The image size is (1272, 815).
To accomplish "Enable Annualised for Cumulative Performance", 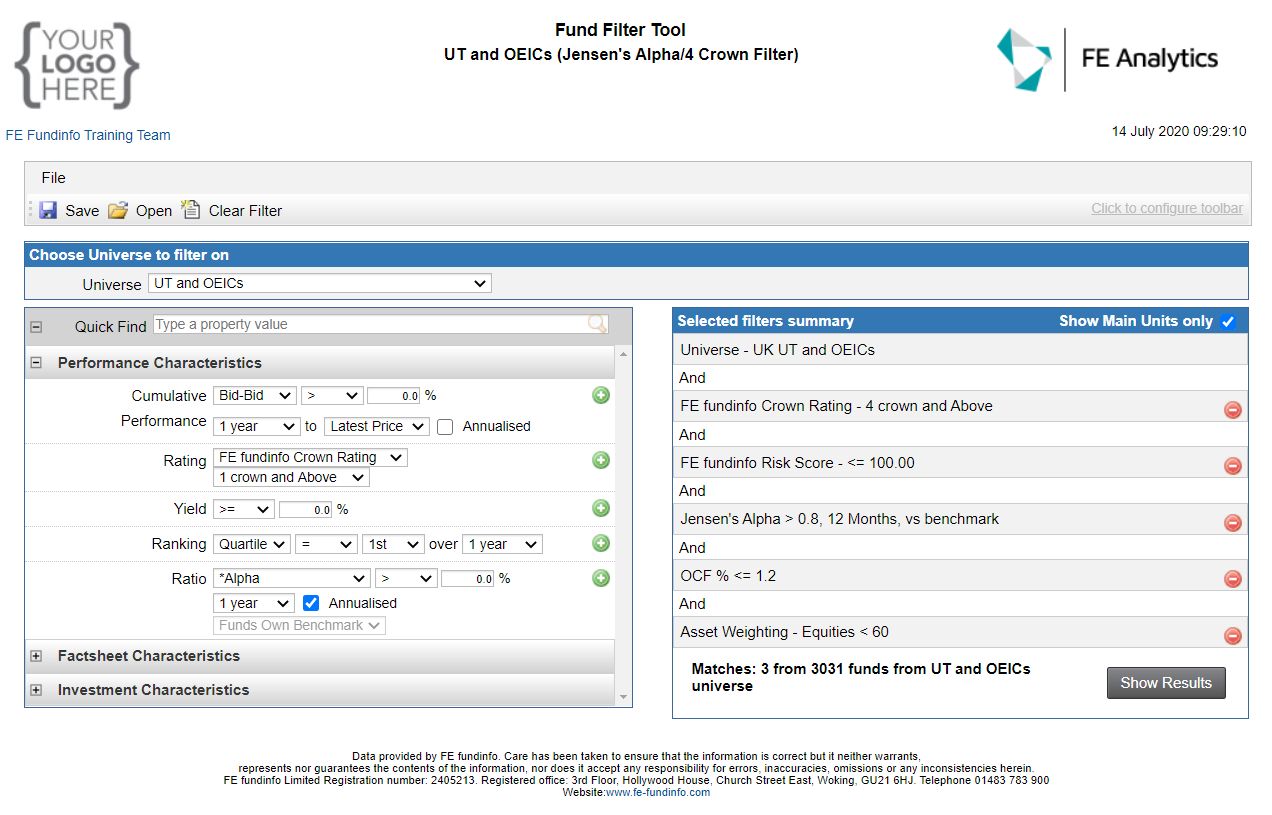I will point(445,426).
